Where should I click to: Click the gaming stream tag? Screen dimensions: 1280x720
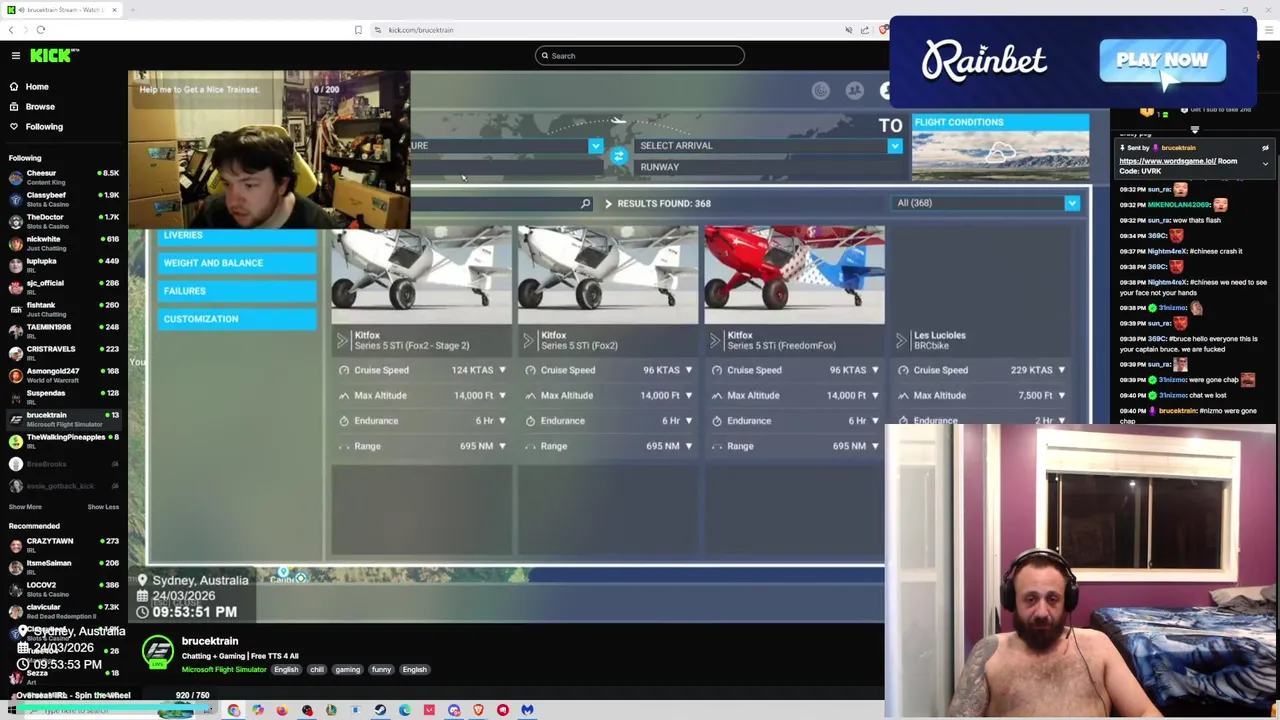[347, 670]
